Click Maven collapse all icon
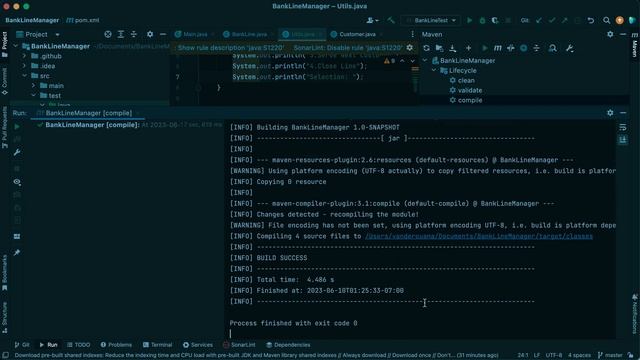The height and width of the screenshot is (360, 640). 536,48
